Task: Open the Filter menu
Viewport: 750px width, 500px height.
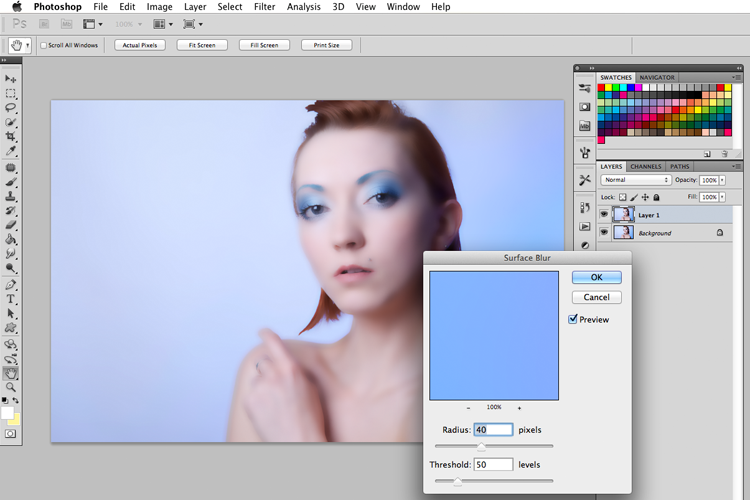Action: (265, 7)
